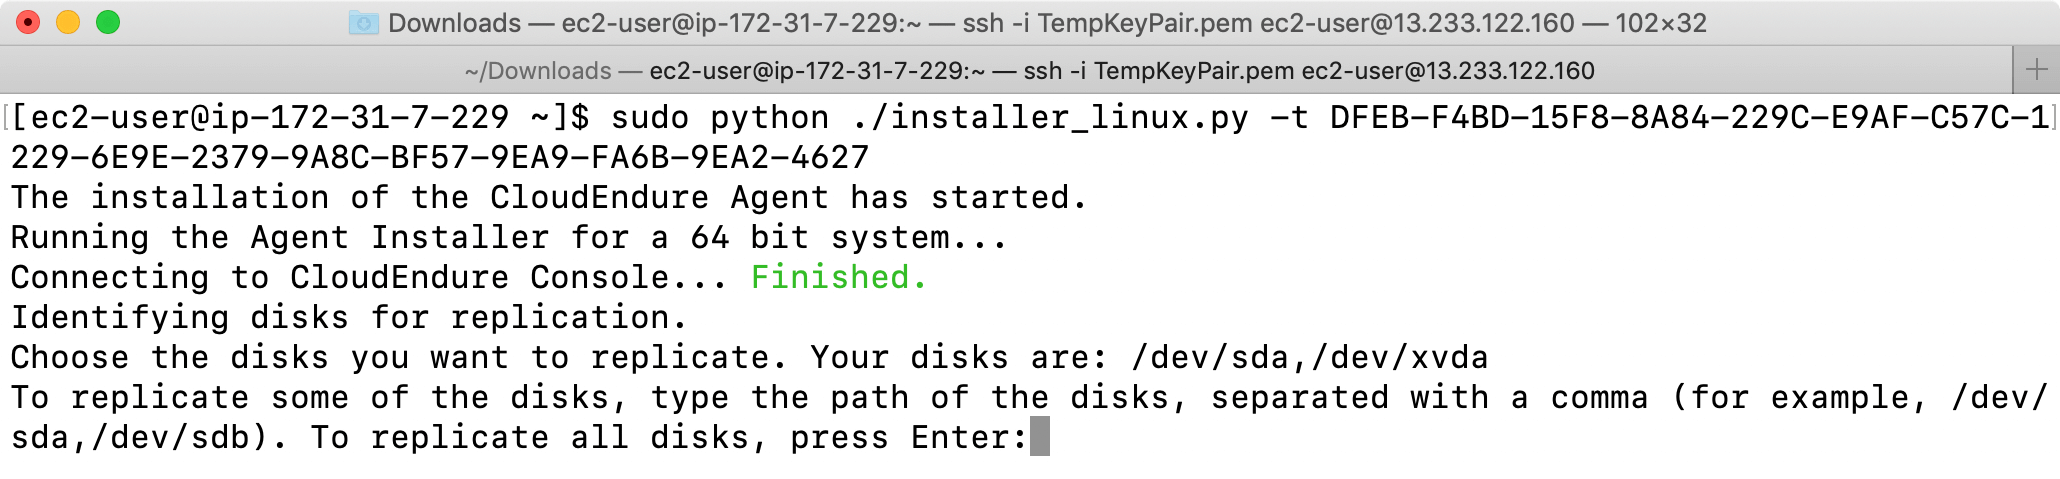Click "Choose the disks you want to replicate" text
This screenshot has width=2060, height=479.
pos(390,357)
